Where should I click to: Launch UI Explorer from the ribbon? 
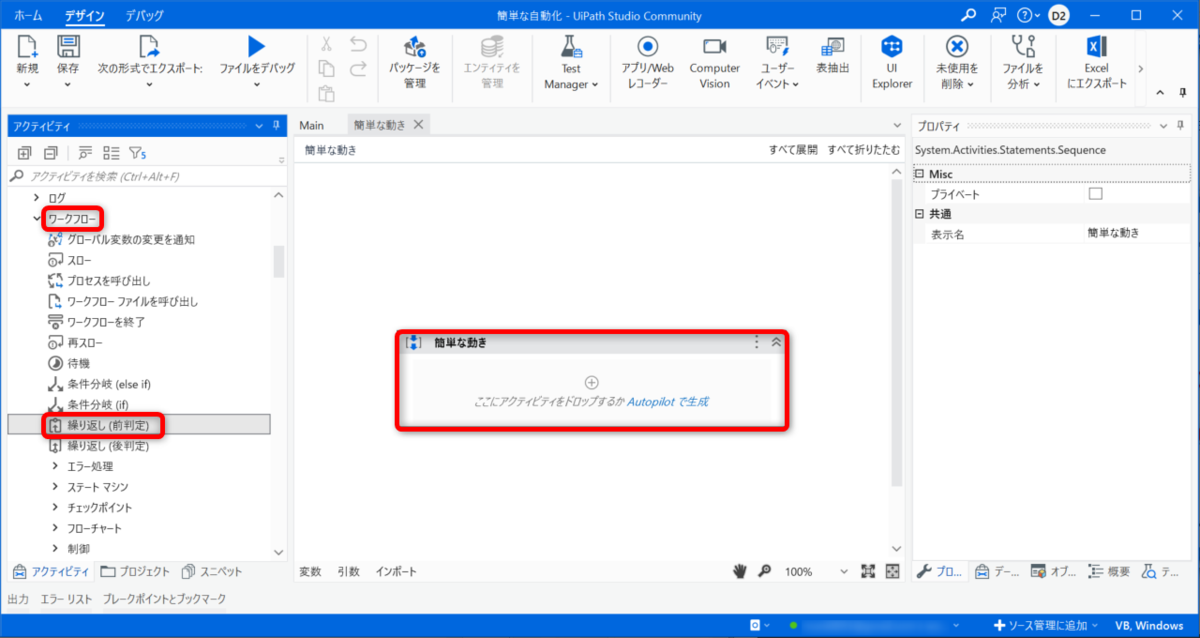[892, 62]
